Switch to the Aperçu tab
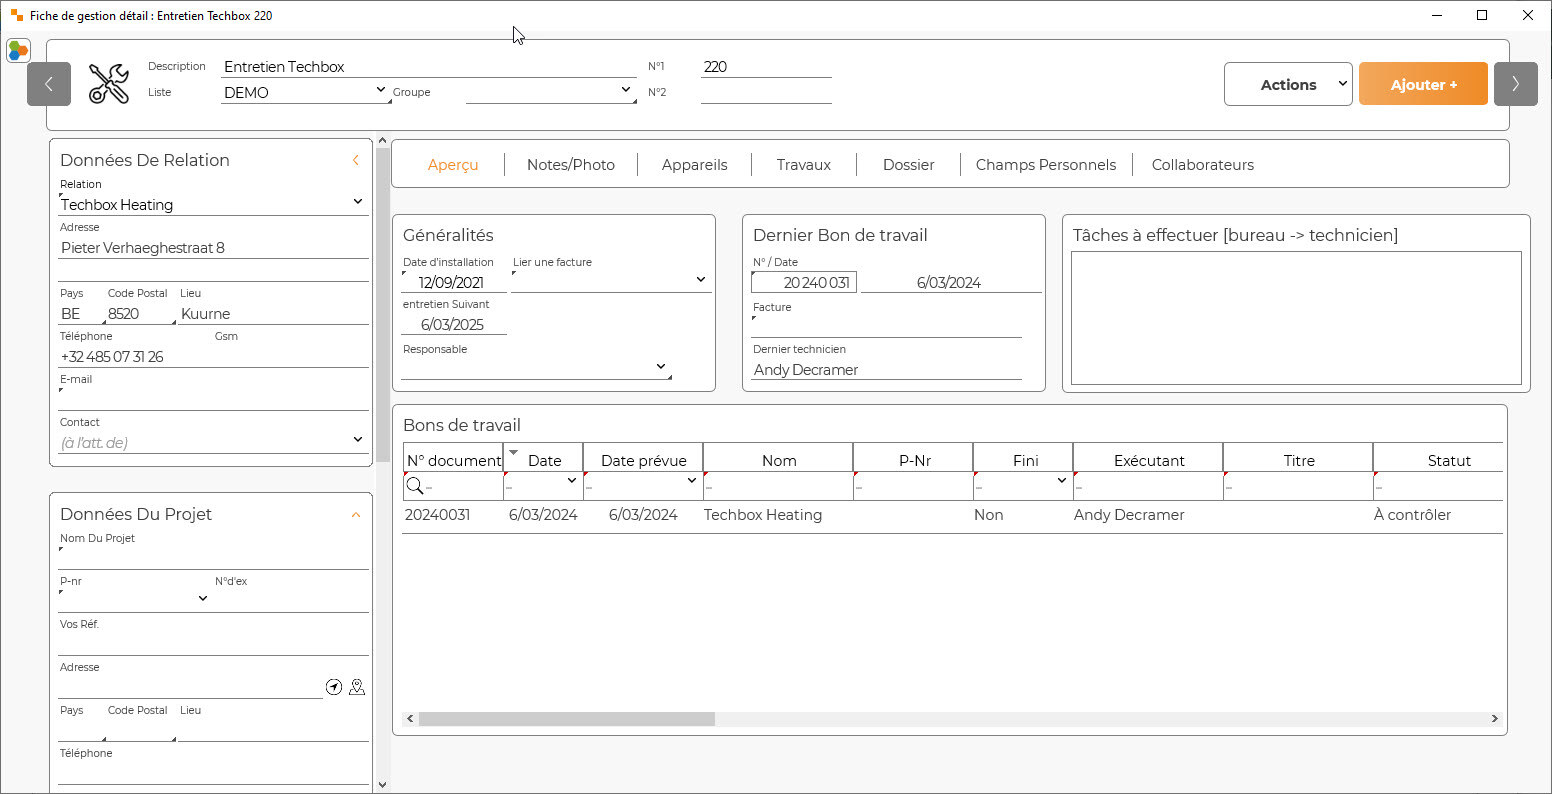The height and width of the screenshot is (794, 1552). point(453,165)
